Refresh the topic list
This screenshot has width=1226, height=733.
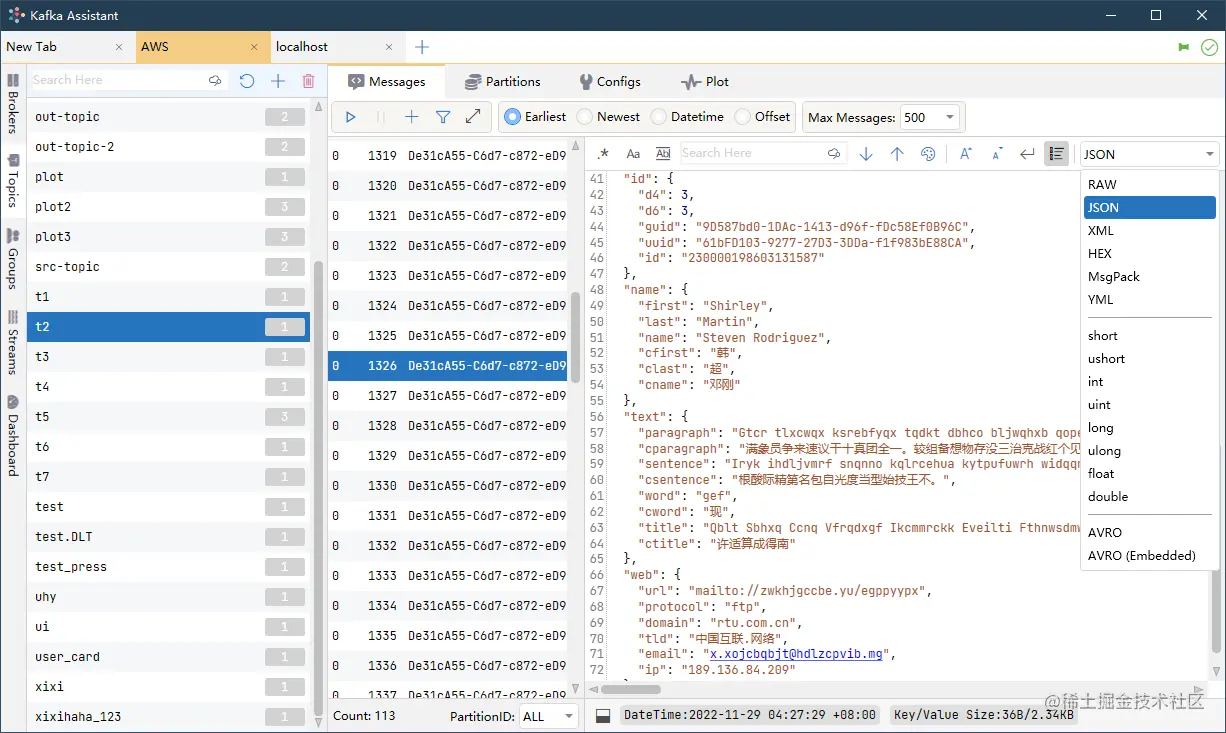(247, 81)
